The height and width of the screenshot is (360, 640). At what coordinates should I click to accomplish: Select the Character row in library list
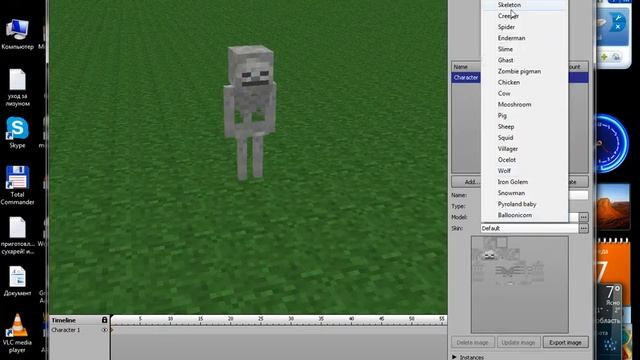(x=466, y=78)
